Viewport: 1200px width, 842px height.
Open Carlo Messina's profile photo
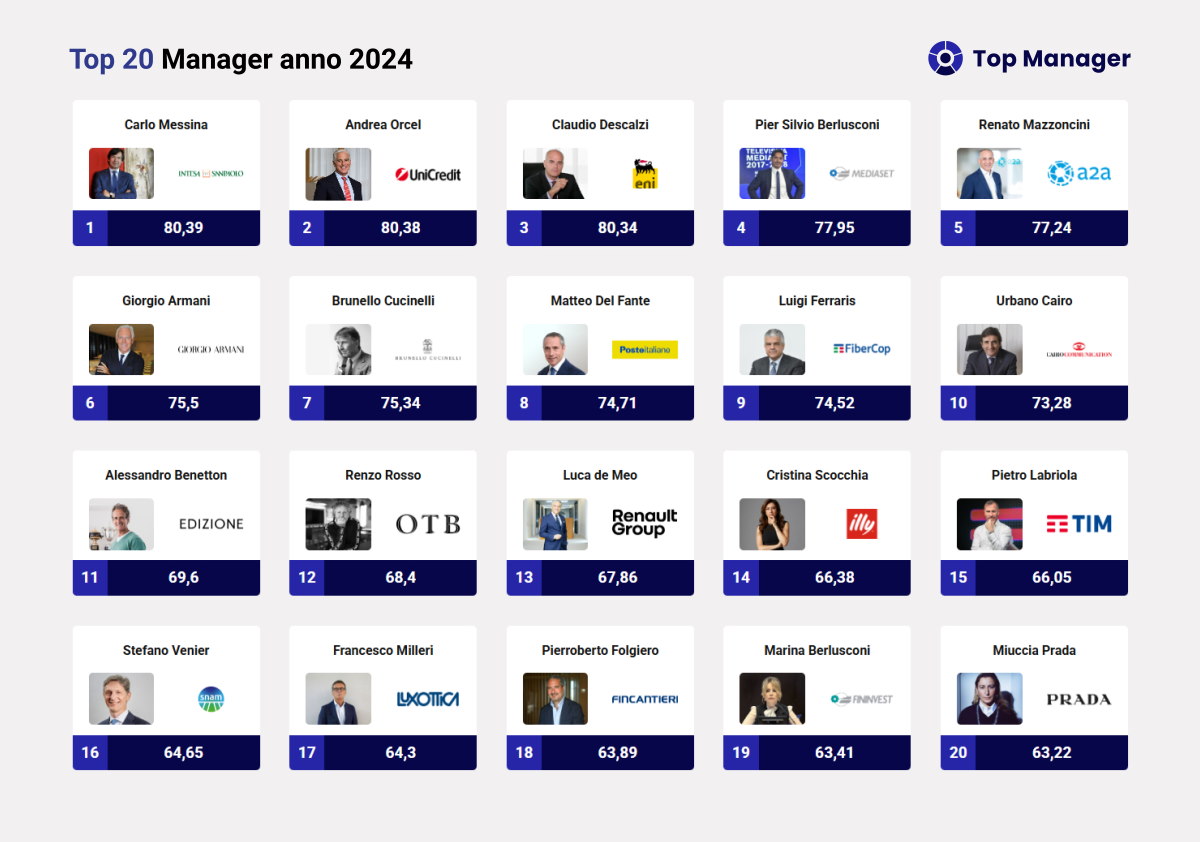tap(121, 174)
